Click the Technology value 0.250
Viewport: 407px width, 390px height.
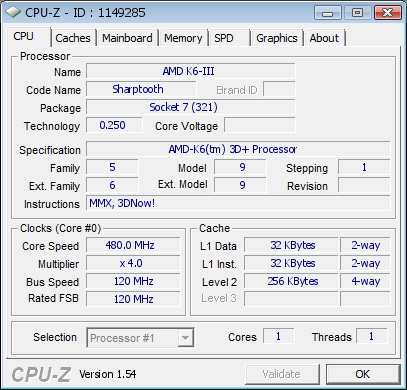click(114, 125)
